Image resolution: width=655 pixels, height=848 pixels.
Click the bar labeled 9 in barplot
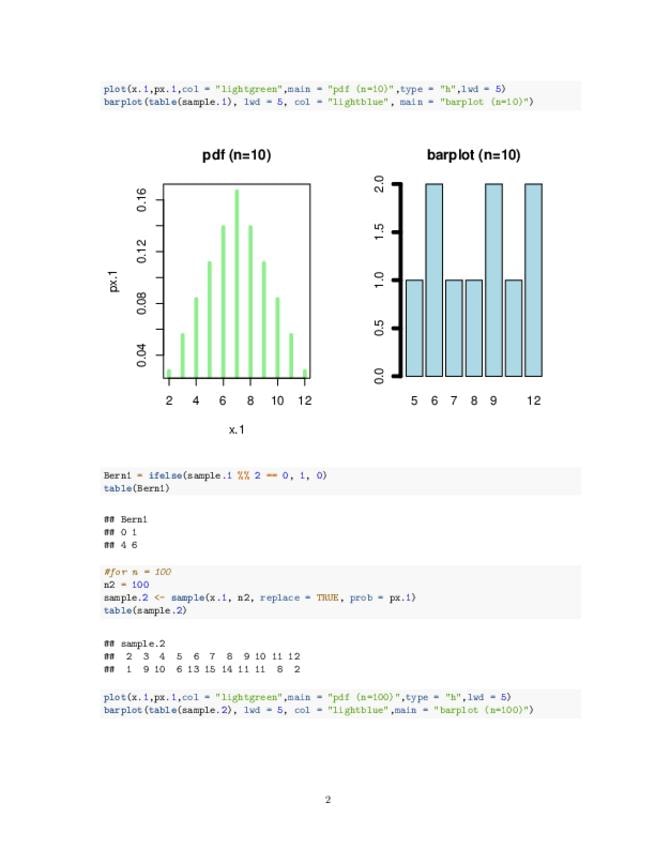pos(494,280)
